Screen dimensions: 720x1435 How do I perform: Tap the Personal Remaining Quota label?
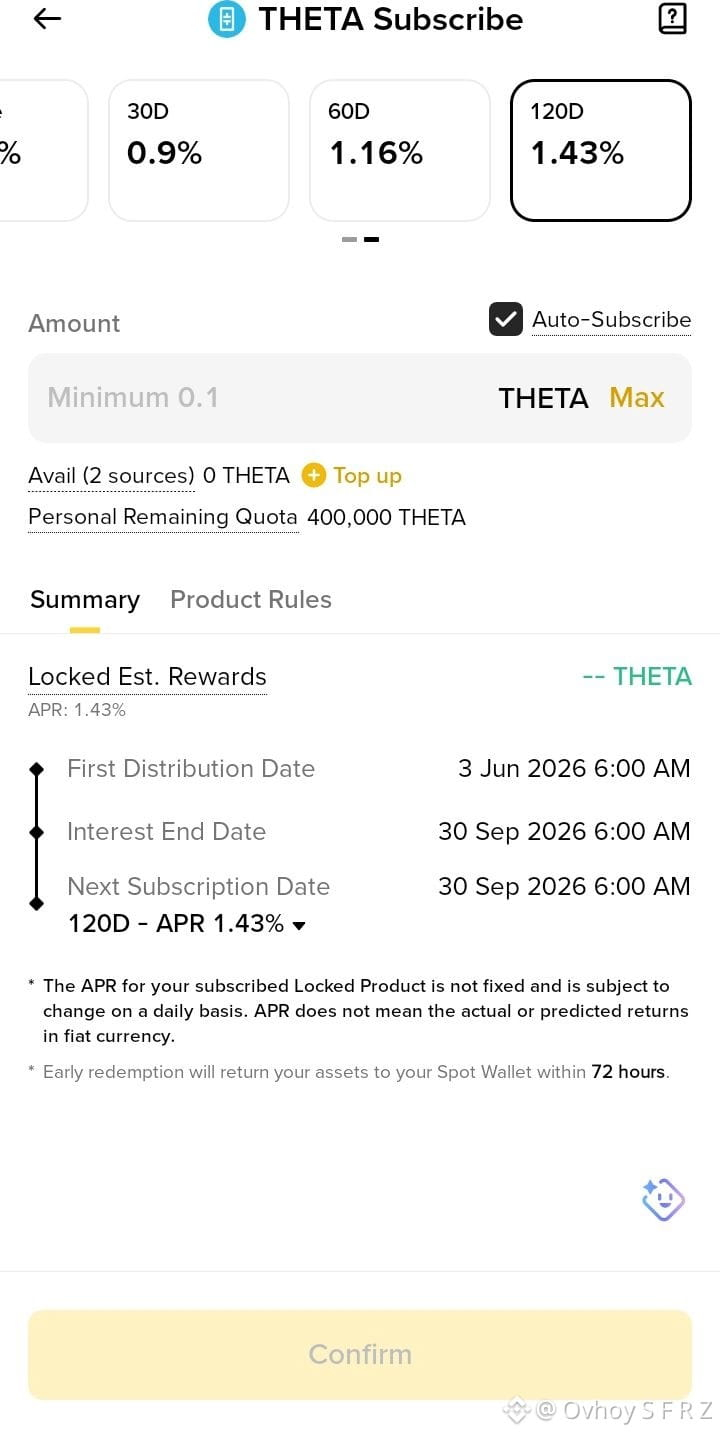(163, 517)
